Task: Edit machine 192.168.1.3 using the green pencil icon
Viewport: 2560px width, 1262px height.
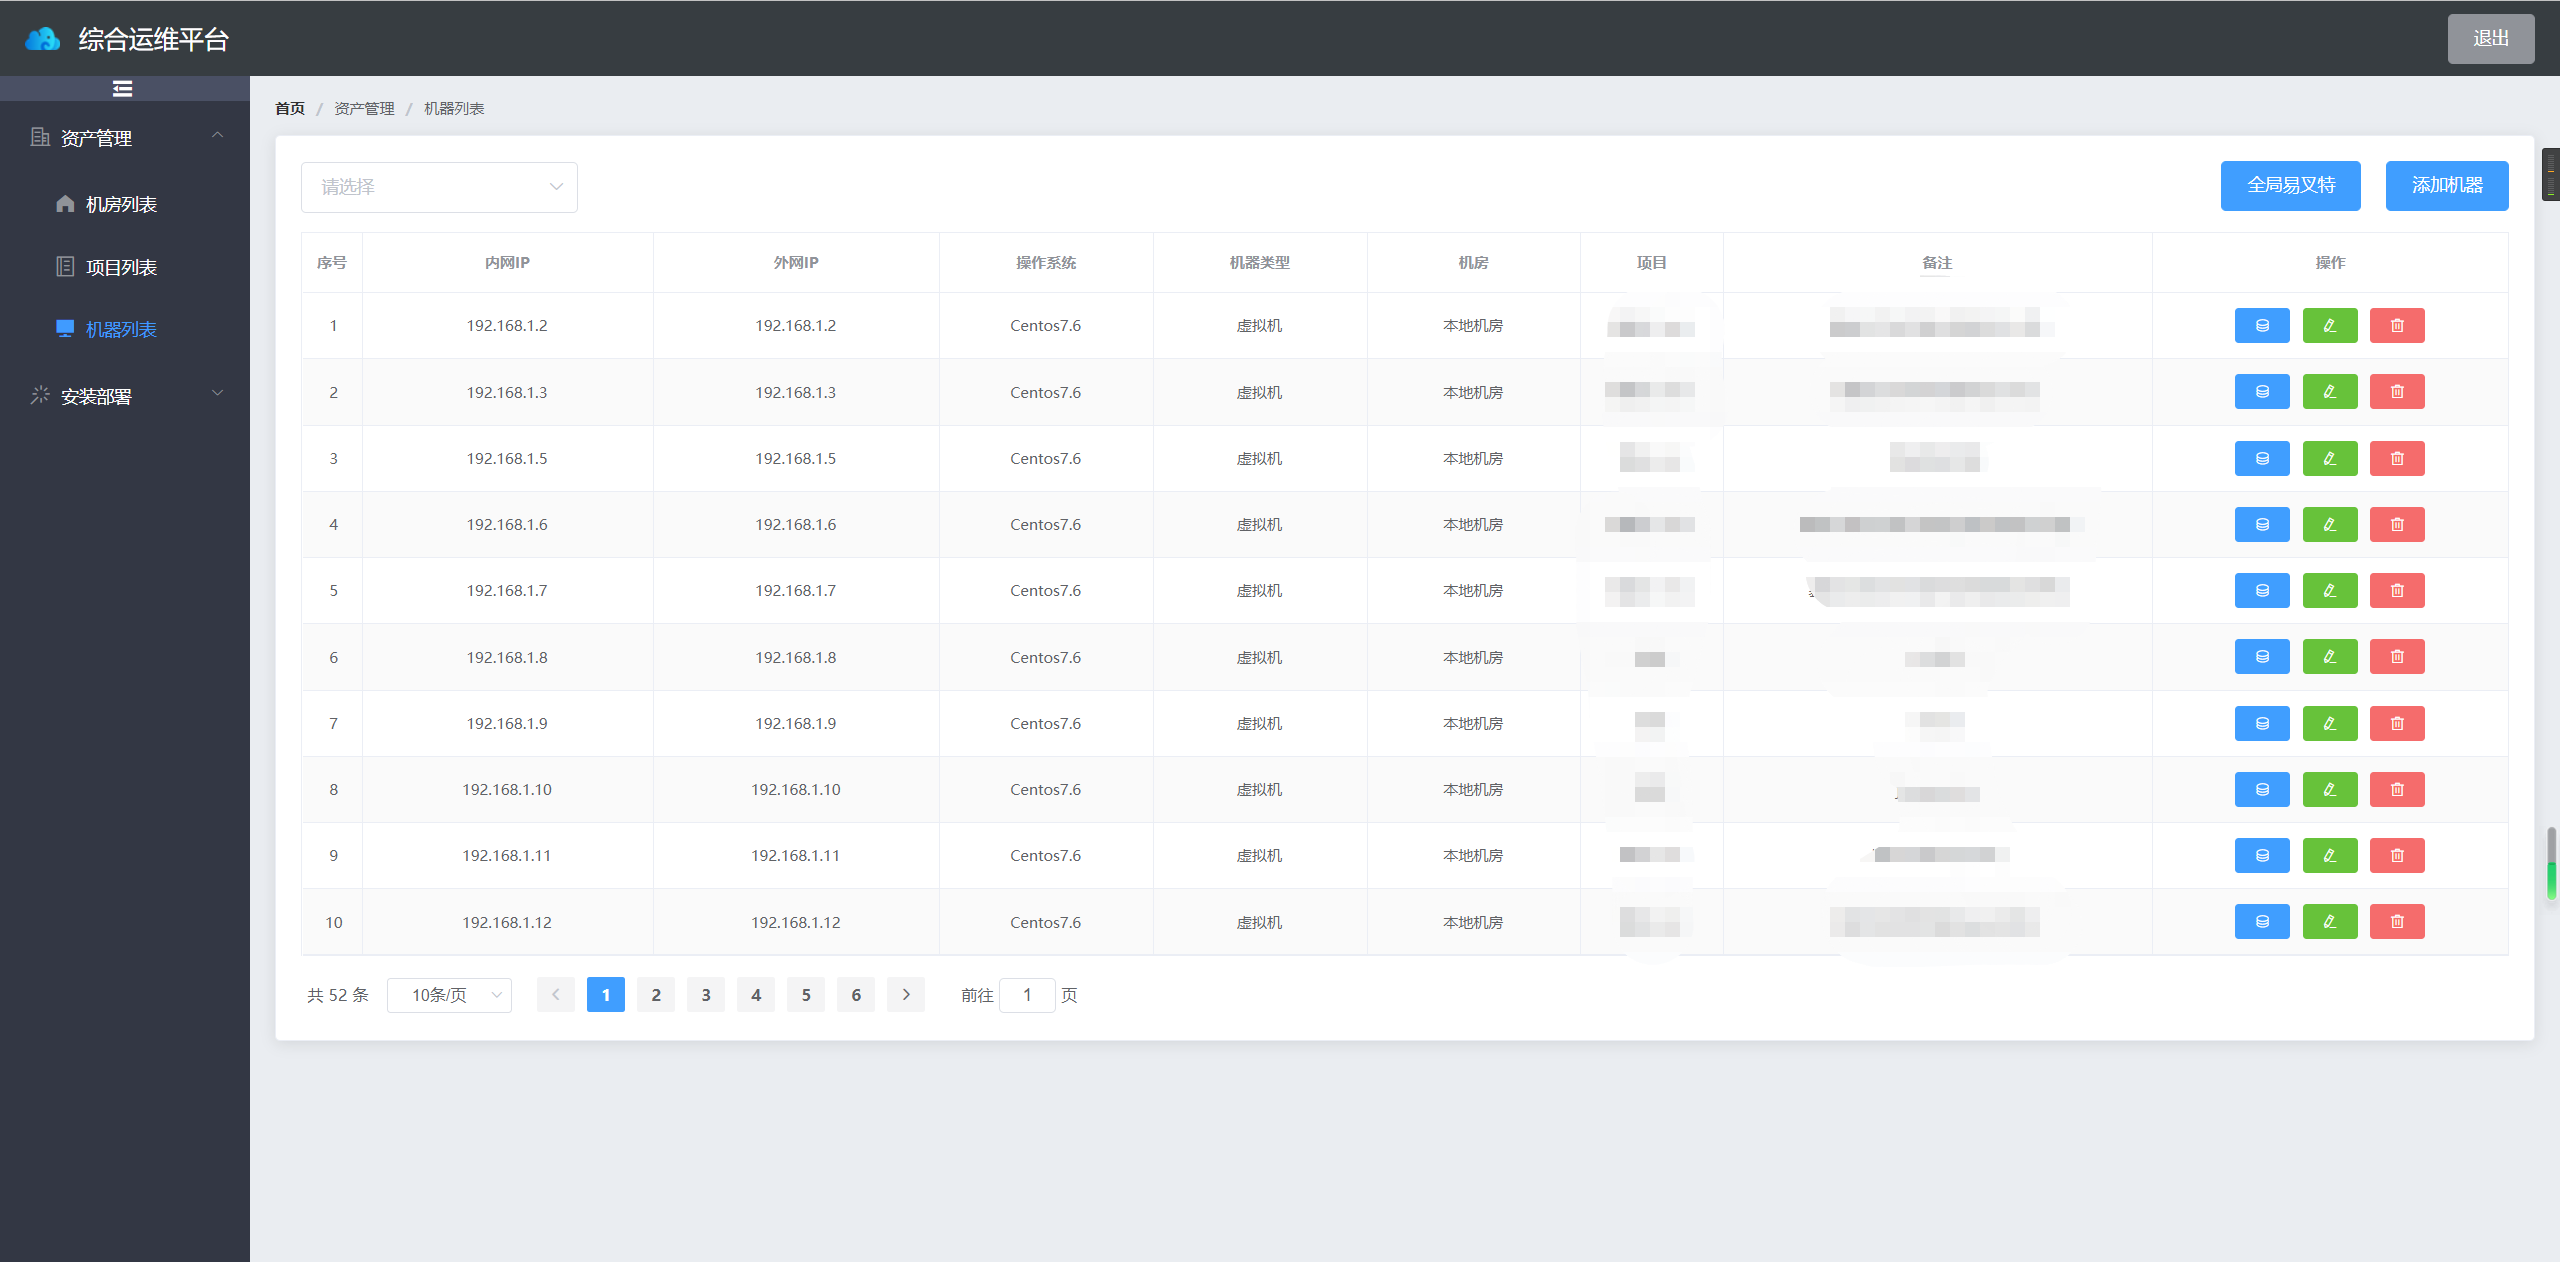Action: 2329,391
